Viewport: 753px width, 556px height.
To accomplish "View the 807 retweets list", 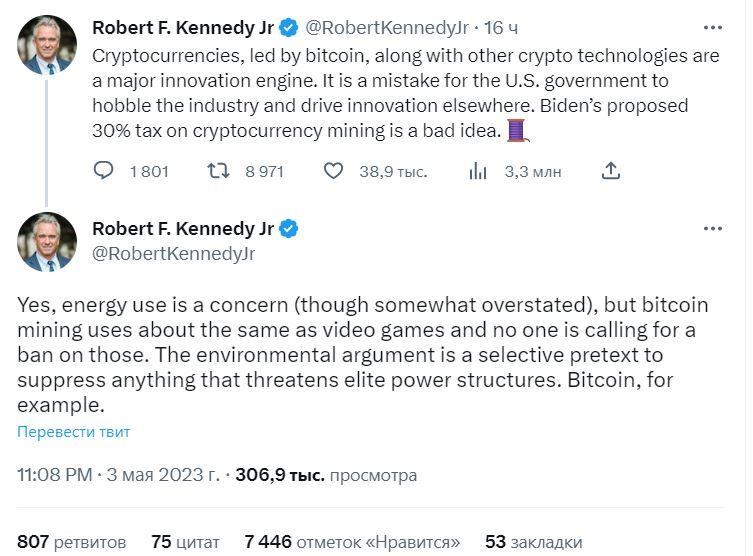I will 72,542.
